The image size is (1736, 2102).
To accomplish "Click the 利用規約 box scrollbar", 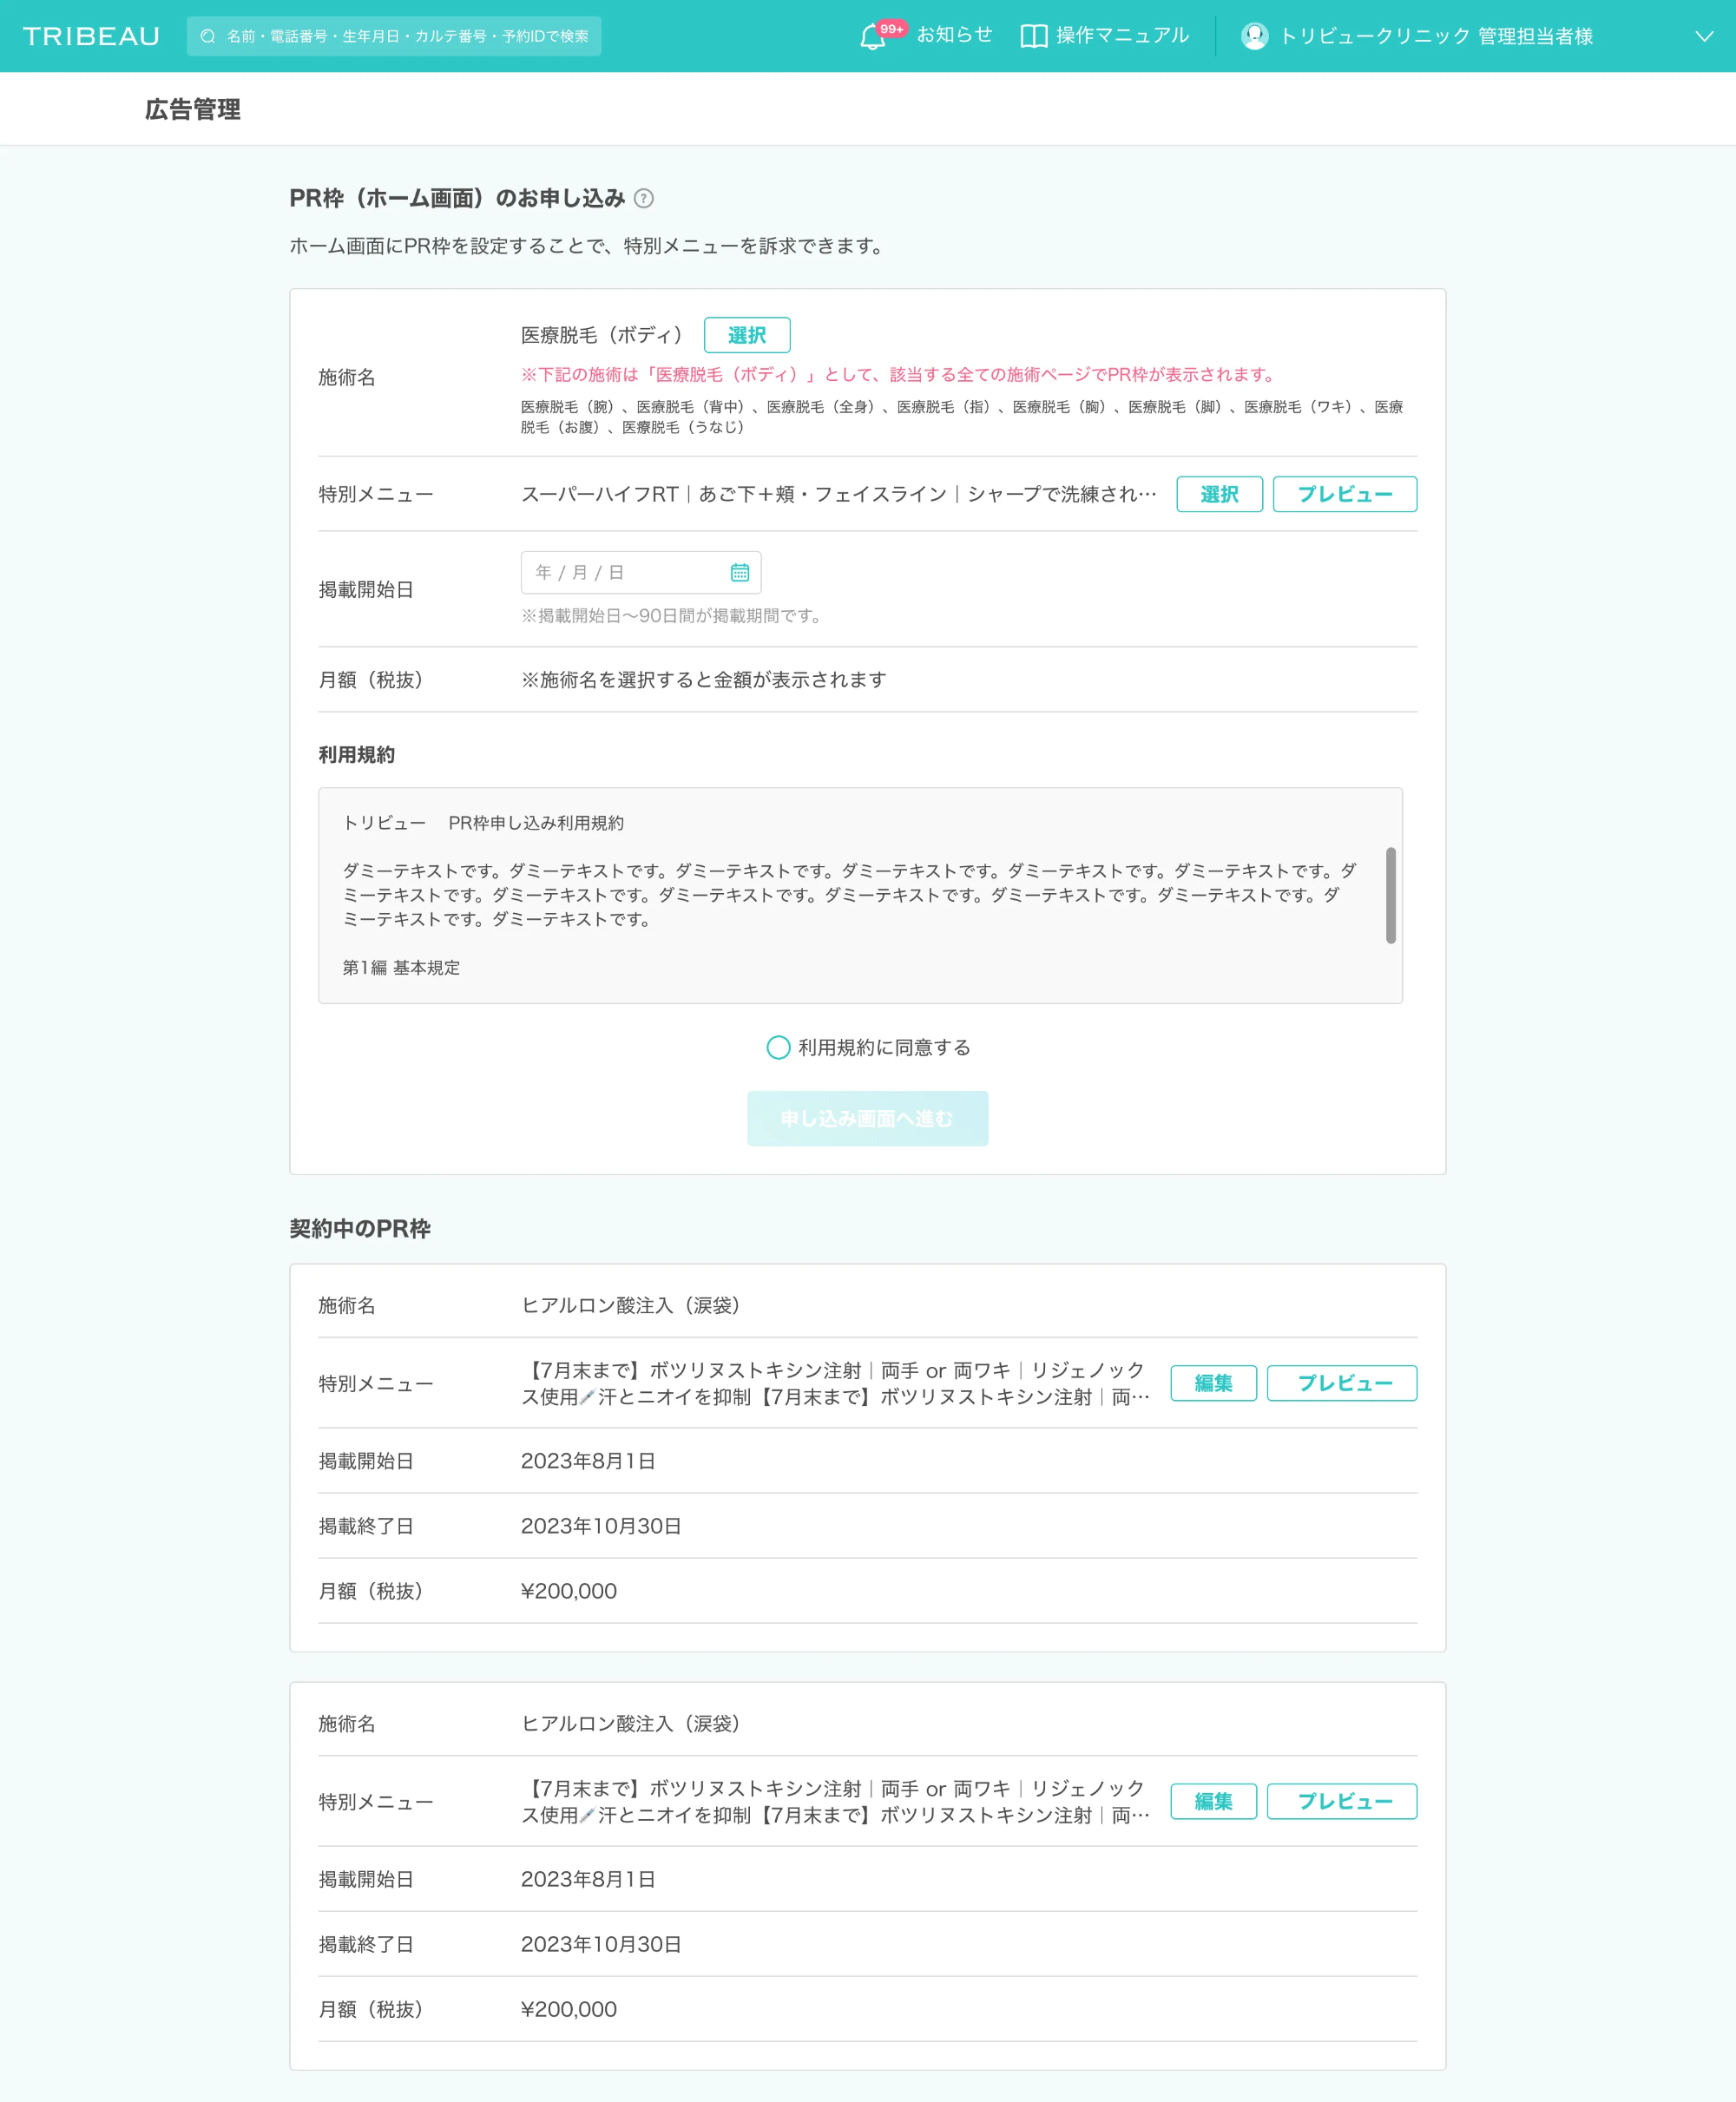I will 1390,895.
